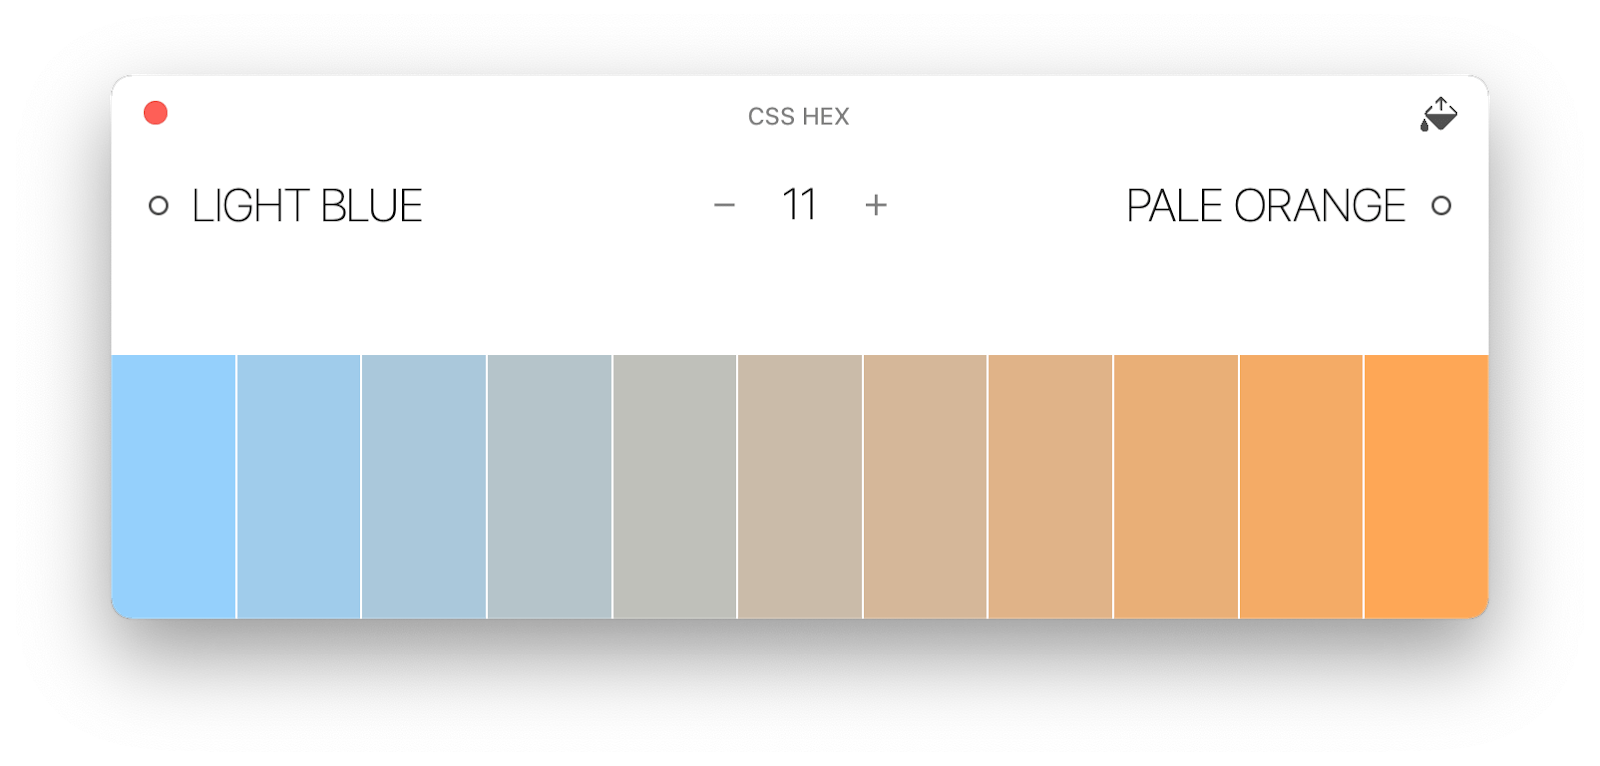The width and height of the screenshot is (1600, 766).
Task: Select the fifth neutral gray swatch
Action: 675,487
